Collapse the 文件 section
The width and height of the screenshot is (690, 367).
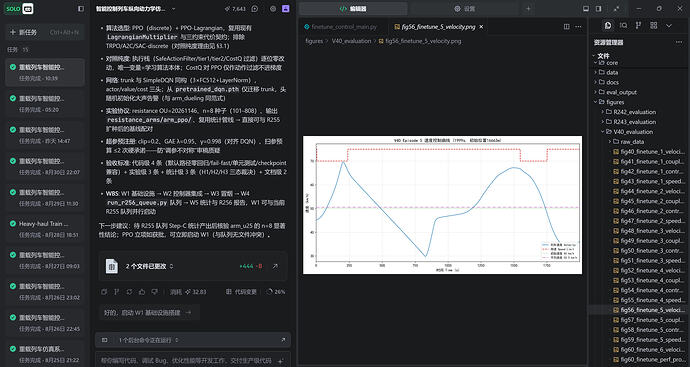tap(602, 56)
